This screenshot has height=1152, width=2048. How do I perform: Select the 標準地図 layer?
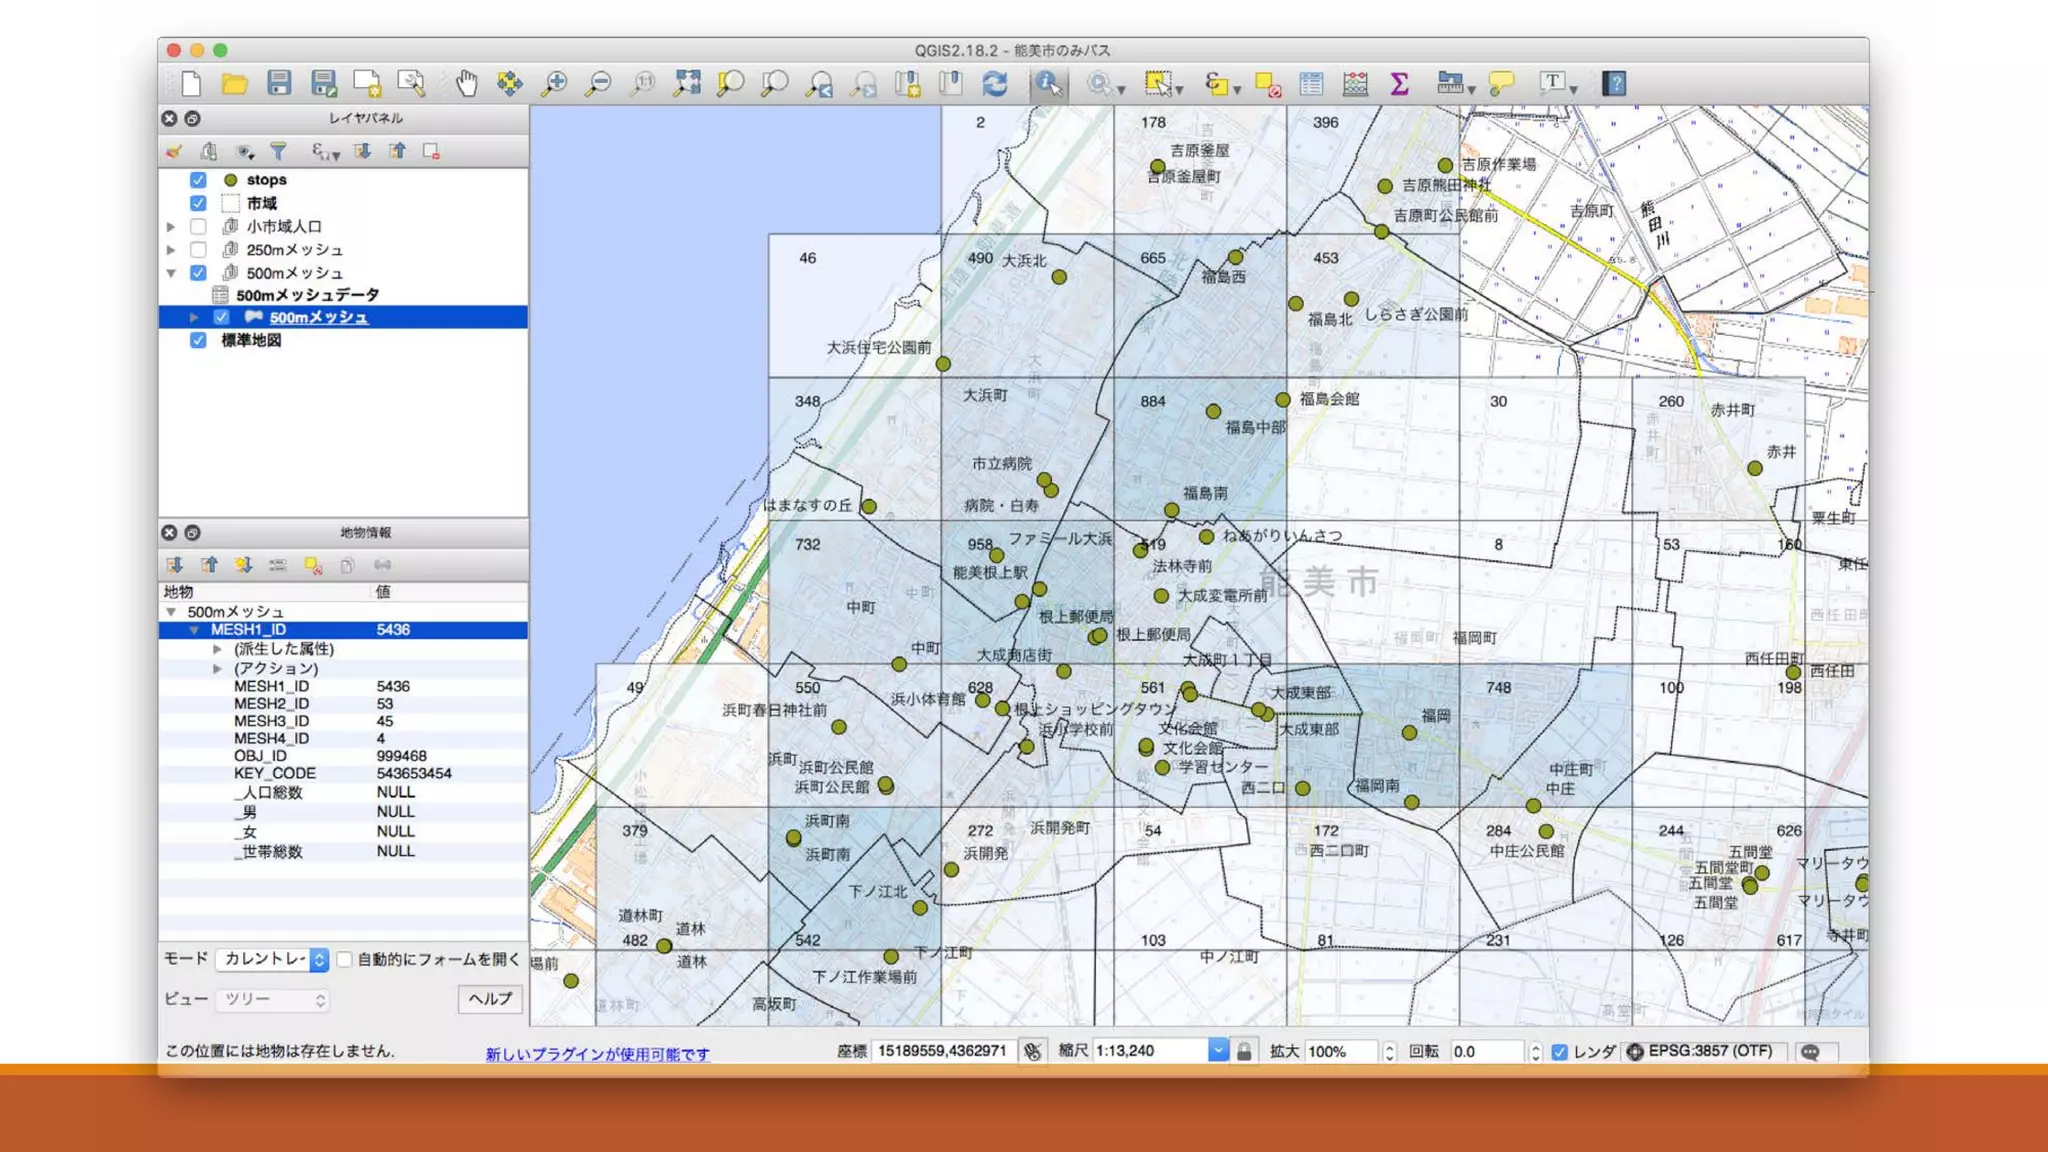(251, 340)
